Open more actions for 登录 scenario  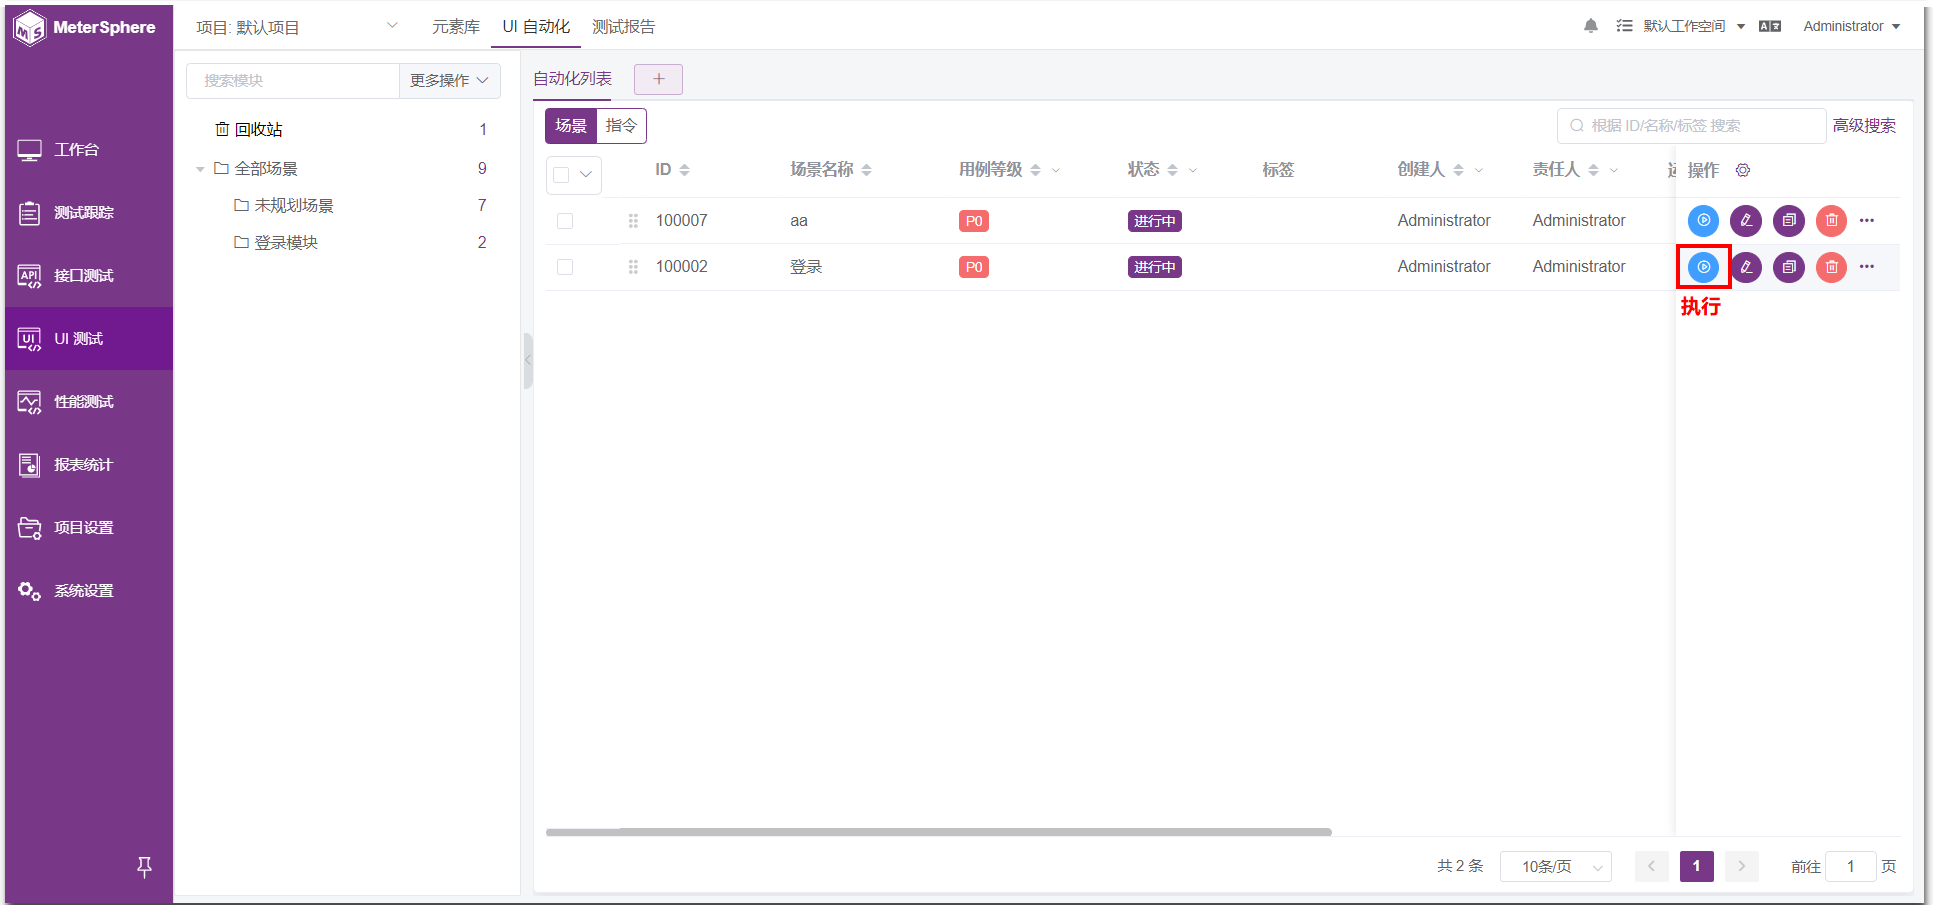1867,267
